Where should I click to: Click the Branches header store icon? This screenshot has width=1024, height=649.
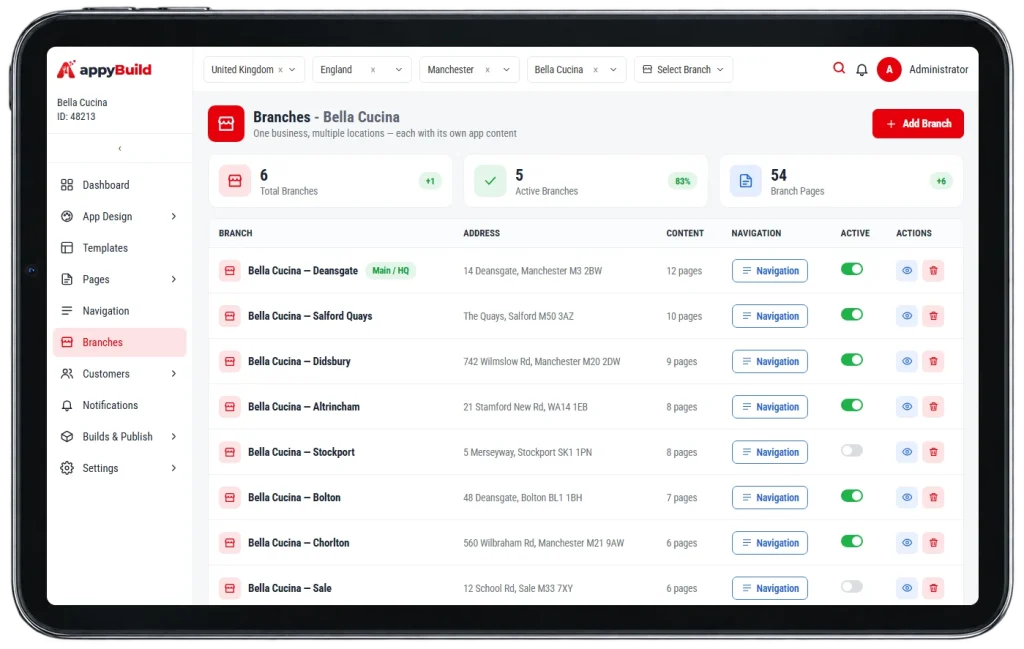pos(226,123)
